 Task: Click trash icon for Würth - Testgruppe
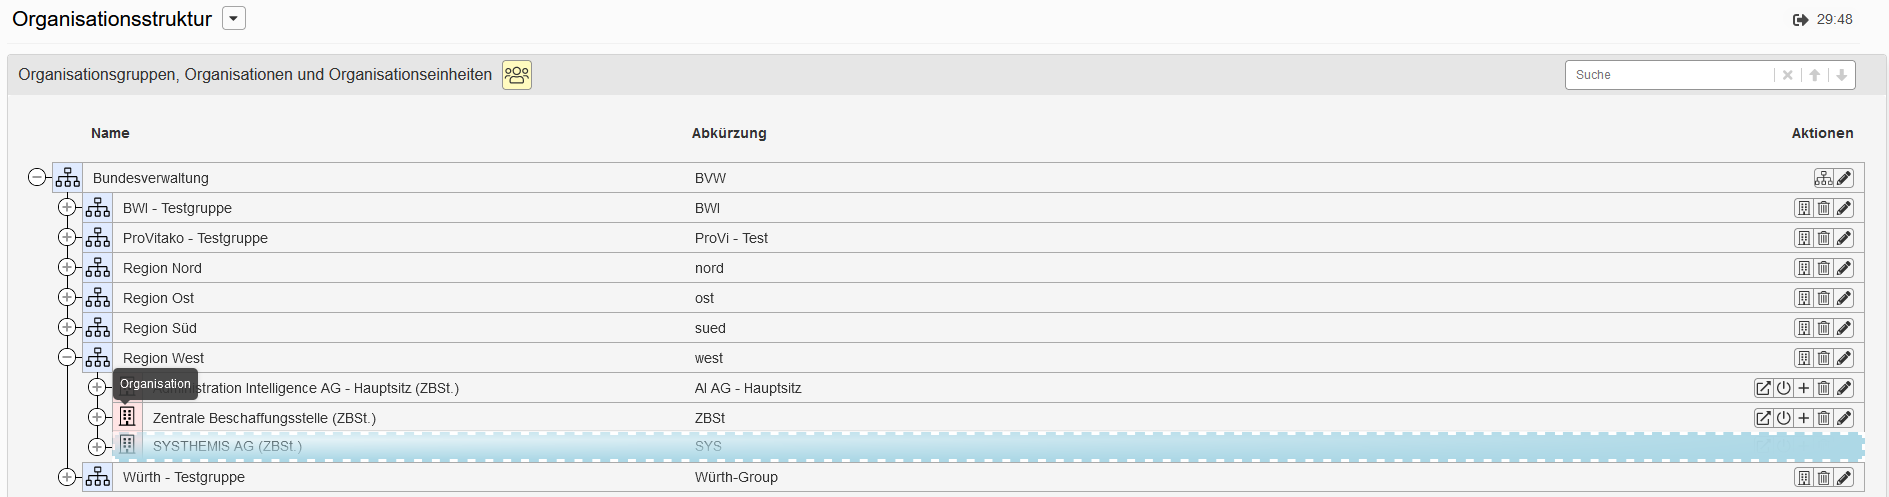(x=1824, y=478)
